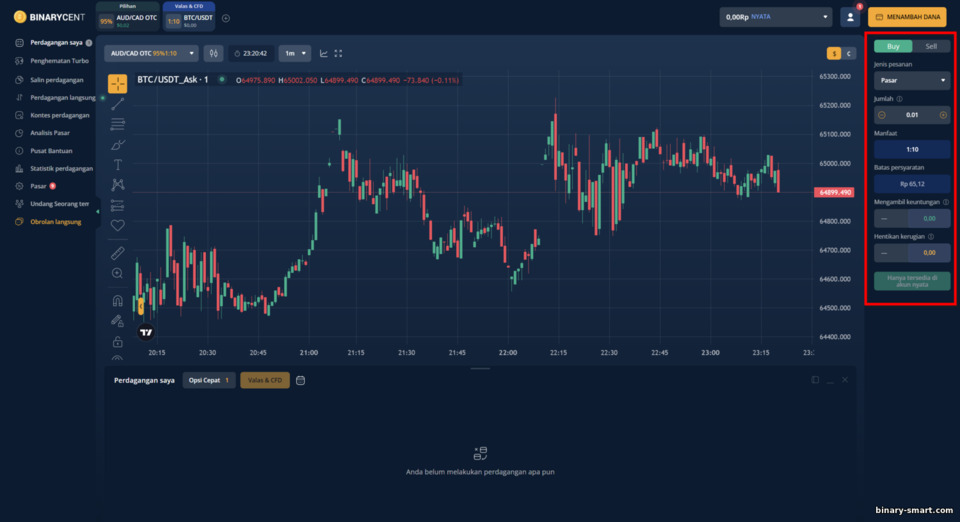Image resolution: width=960 pixels, height=522 pixels.
Task: Toggle the magnet snap mode
Action: coord(118,300)
